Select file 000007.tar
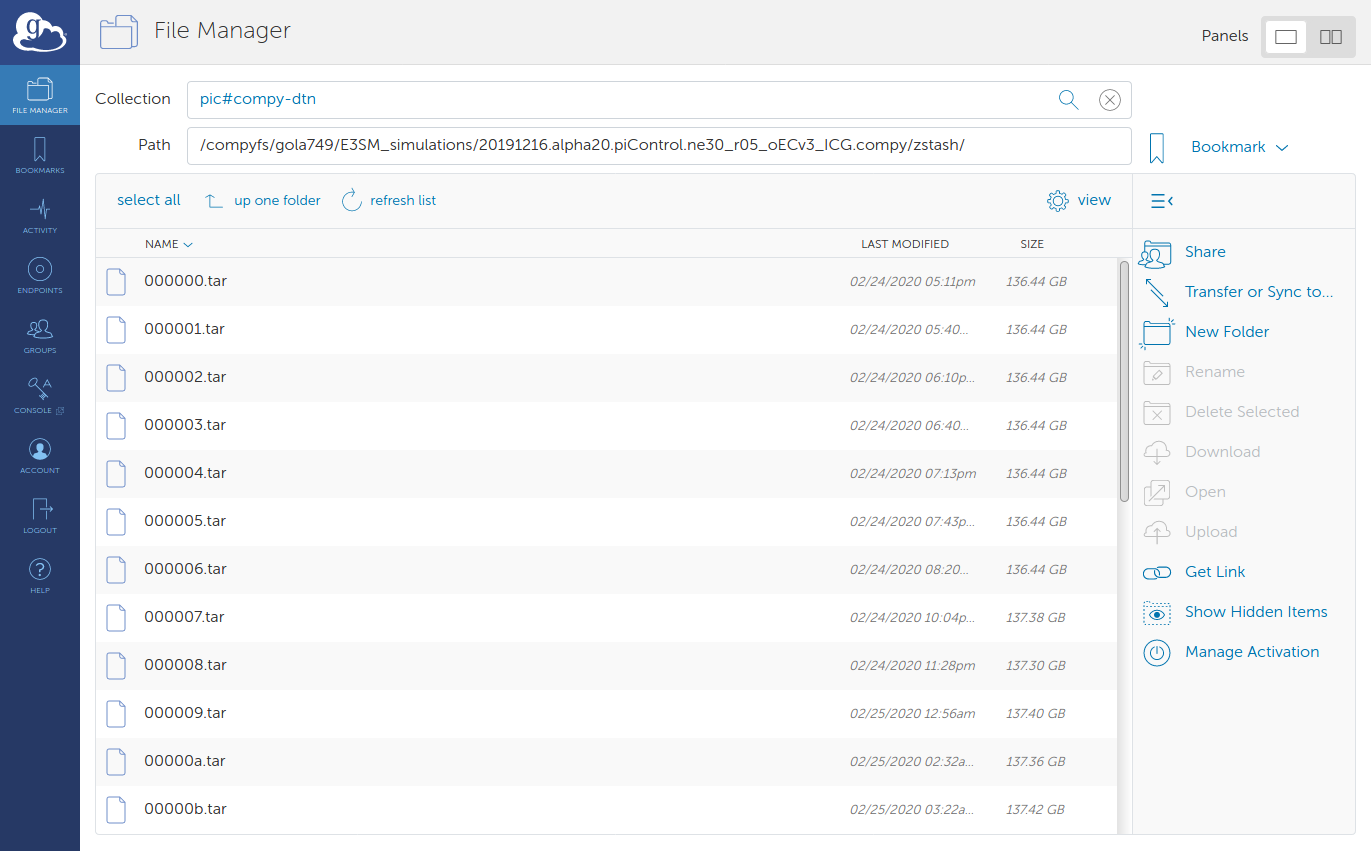This screenshot has width=1371, height=851. coord(606,618)
